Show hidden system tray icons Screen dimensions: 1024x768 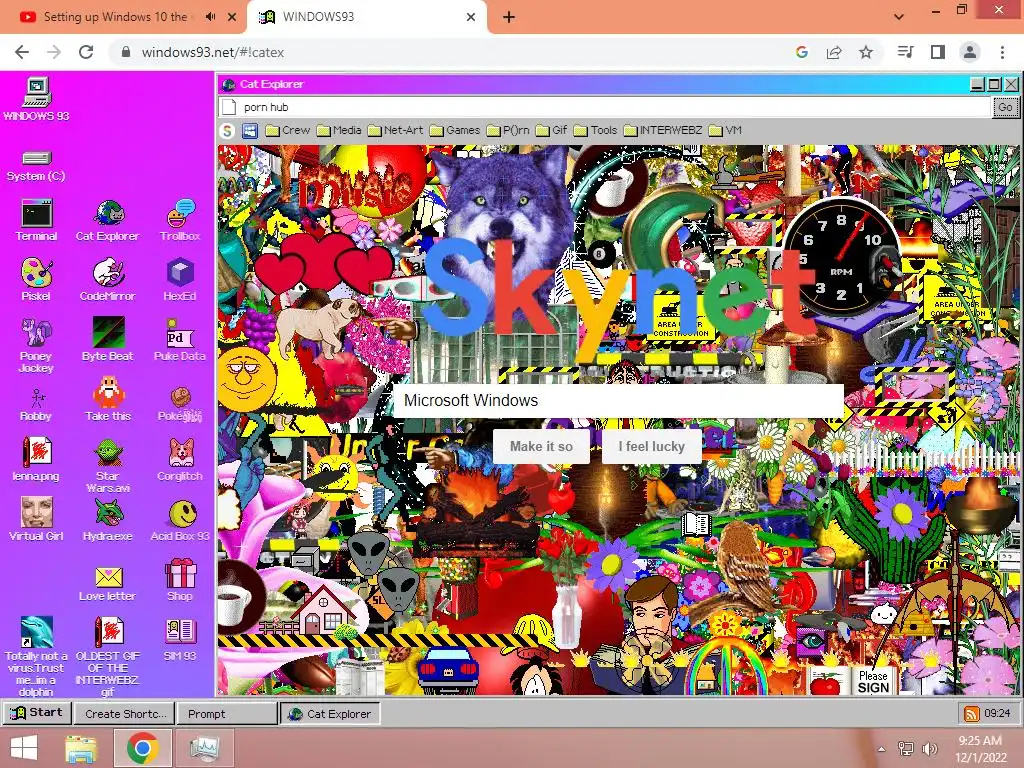coord(882,750)
